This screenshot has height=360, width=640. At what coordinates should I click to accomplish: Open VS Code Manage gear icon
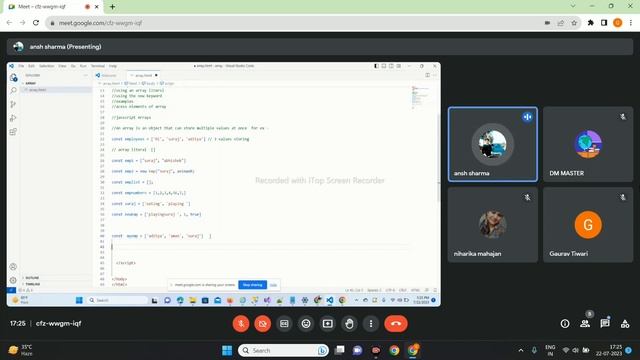tap(13, 280)
